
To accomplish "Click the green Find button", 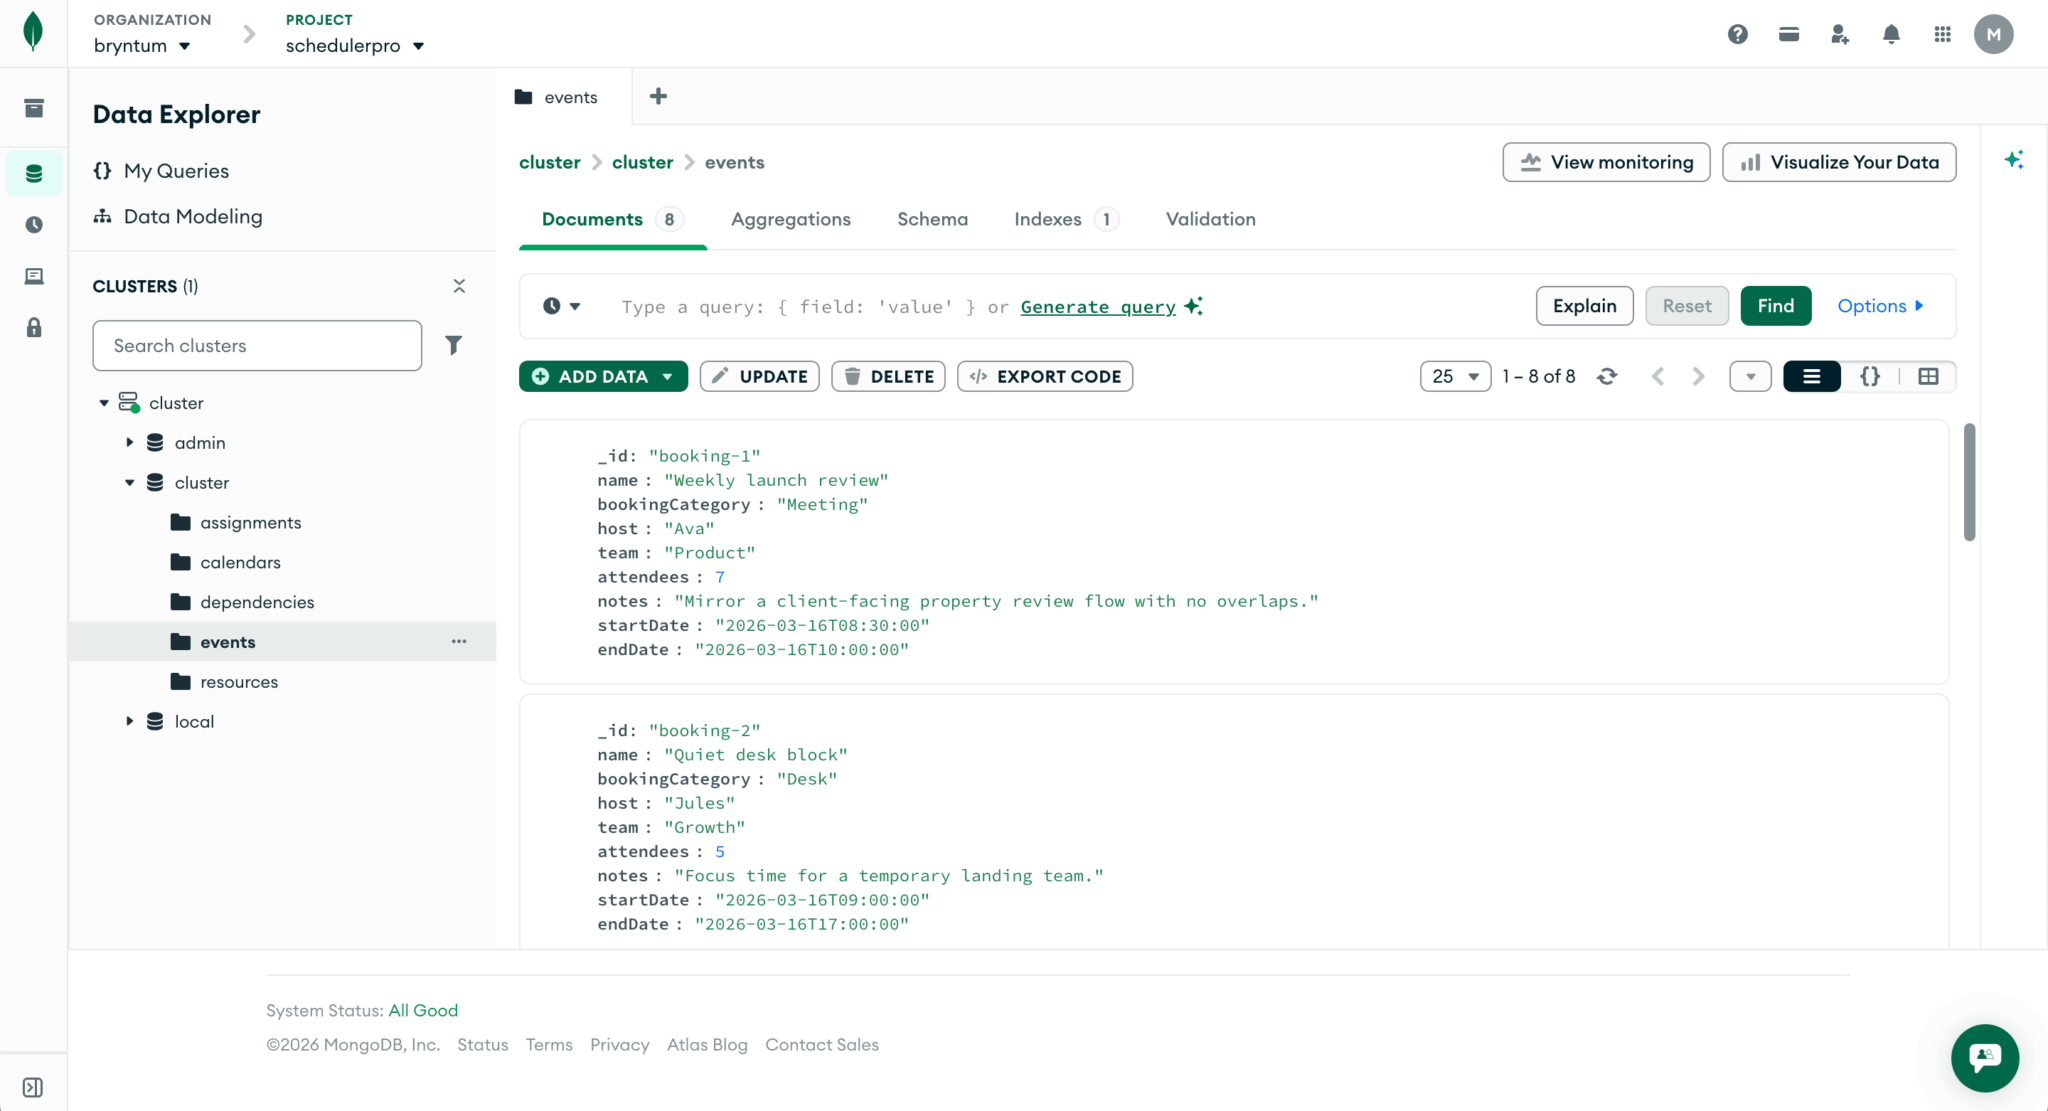I will pos(1775,306).
